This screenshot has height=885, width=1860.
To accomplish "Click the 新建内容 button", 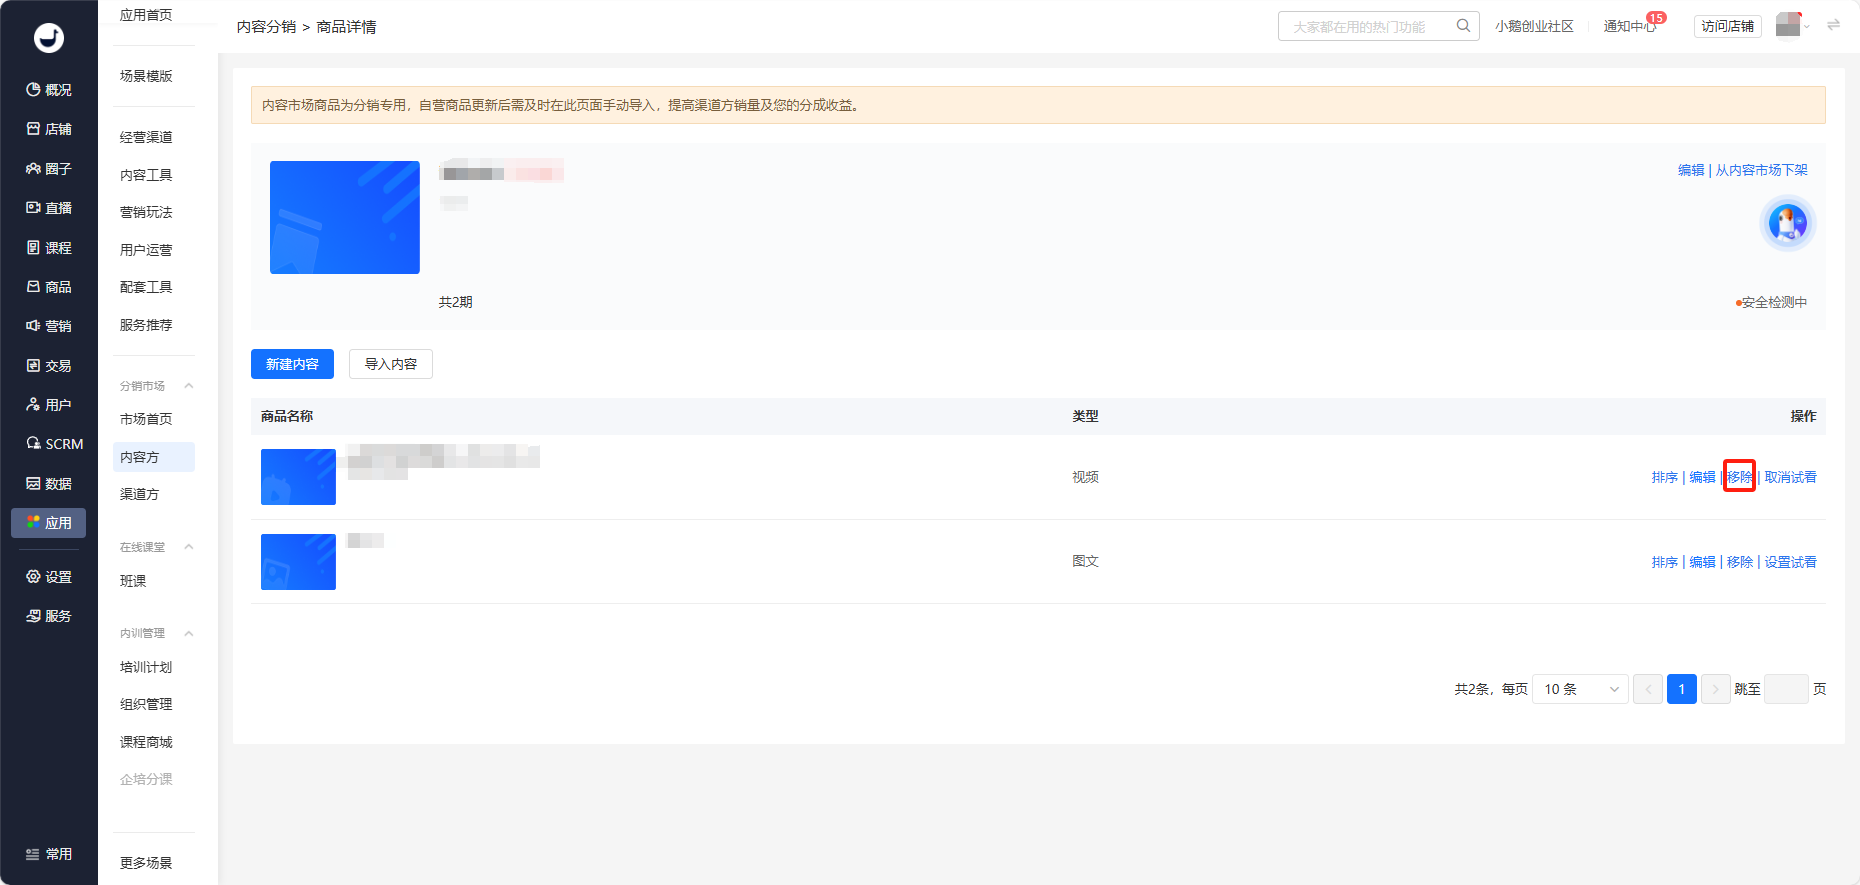I will point(292,364).
